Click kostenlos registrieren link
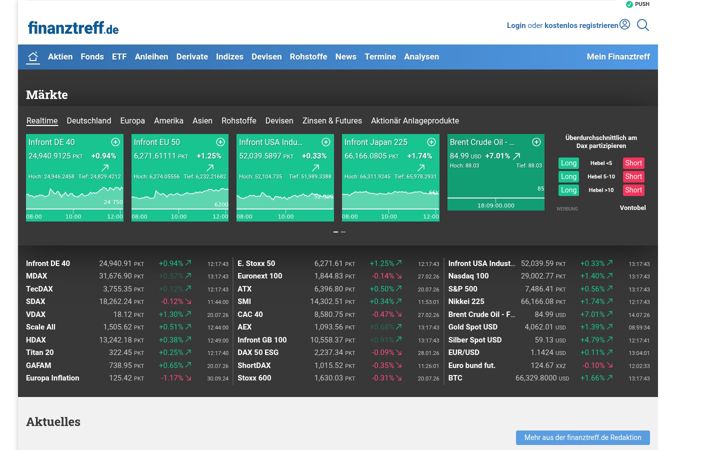 (x=581, y=26)
